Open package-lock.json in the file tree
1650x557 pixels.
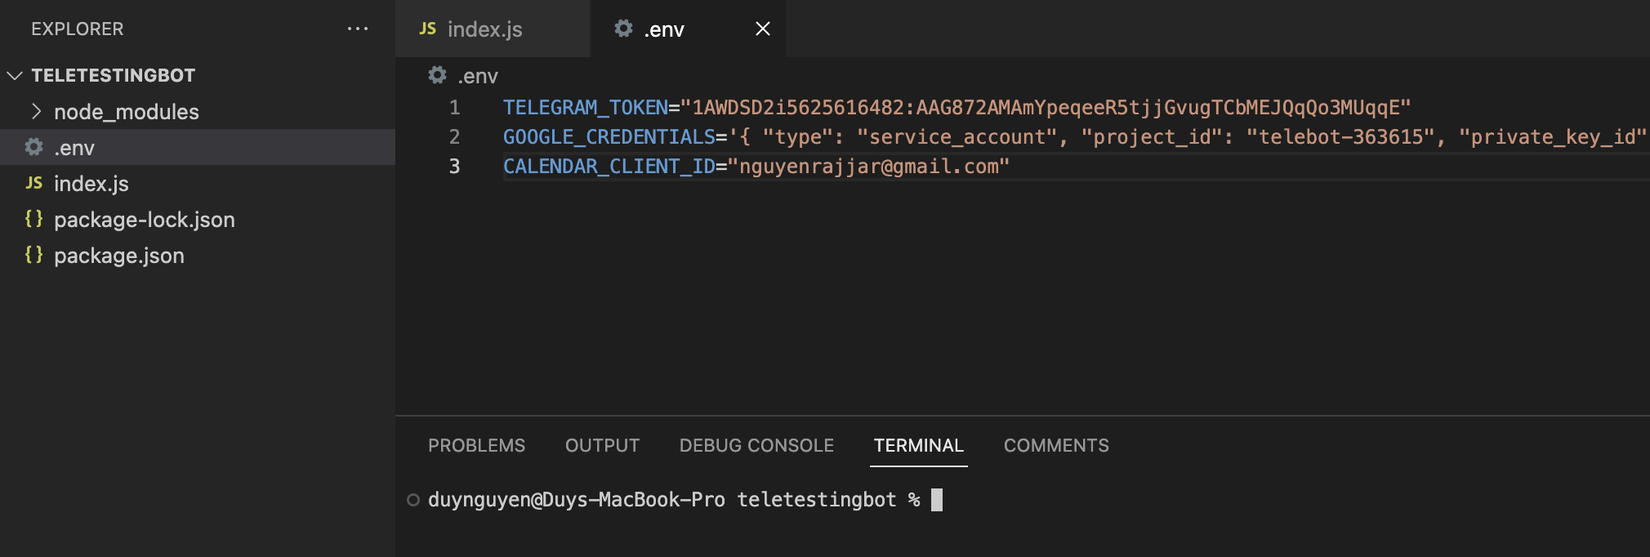pos(144,219)
